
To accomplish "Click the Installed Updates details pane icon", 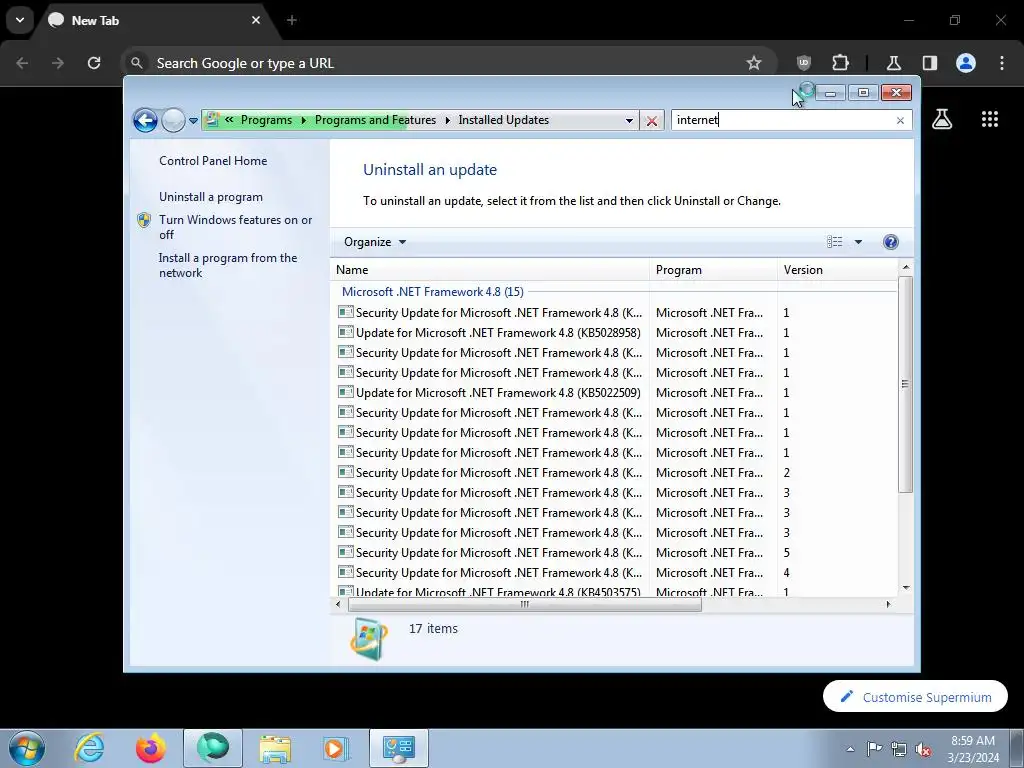I will tap(369, 639).
